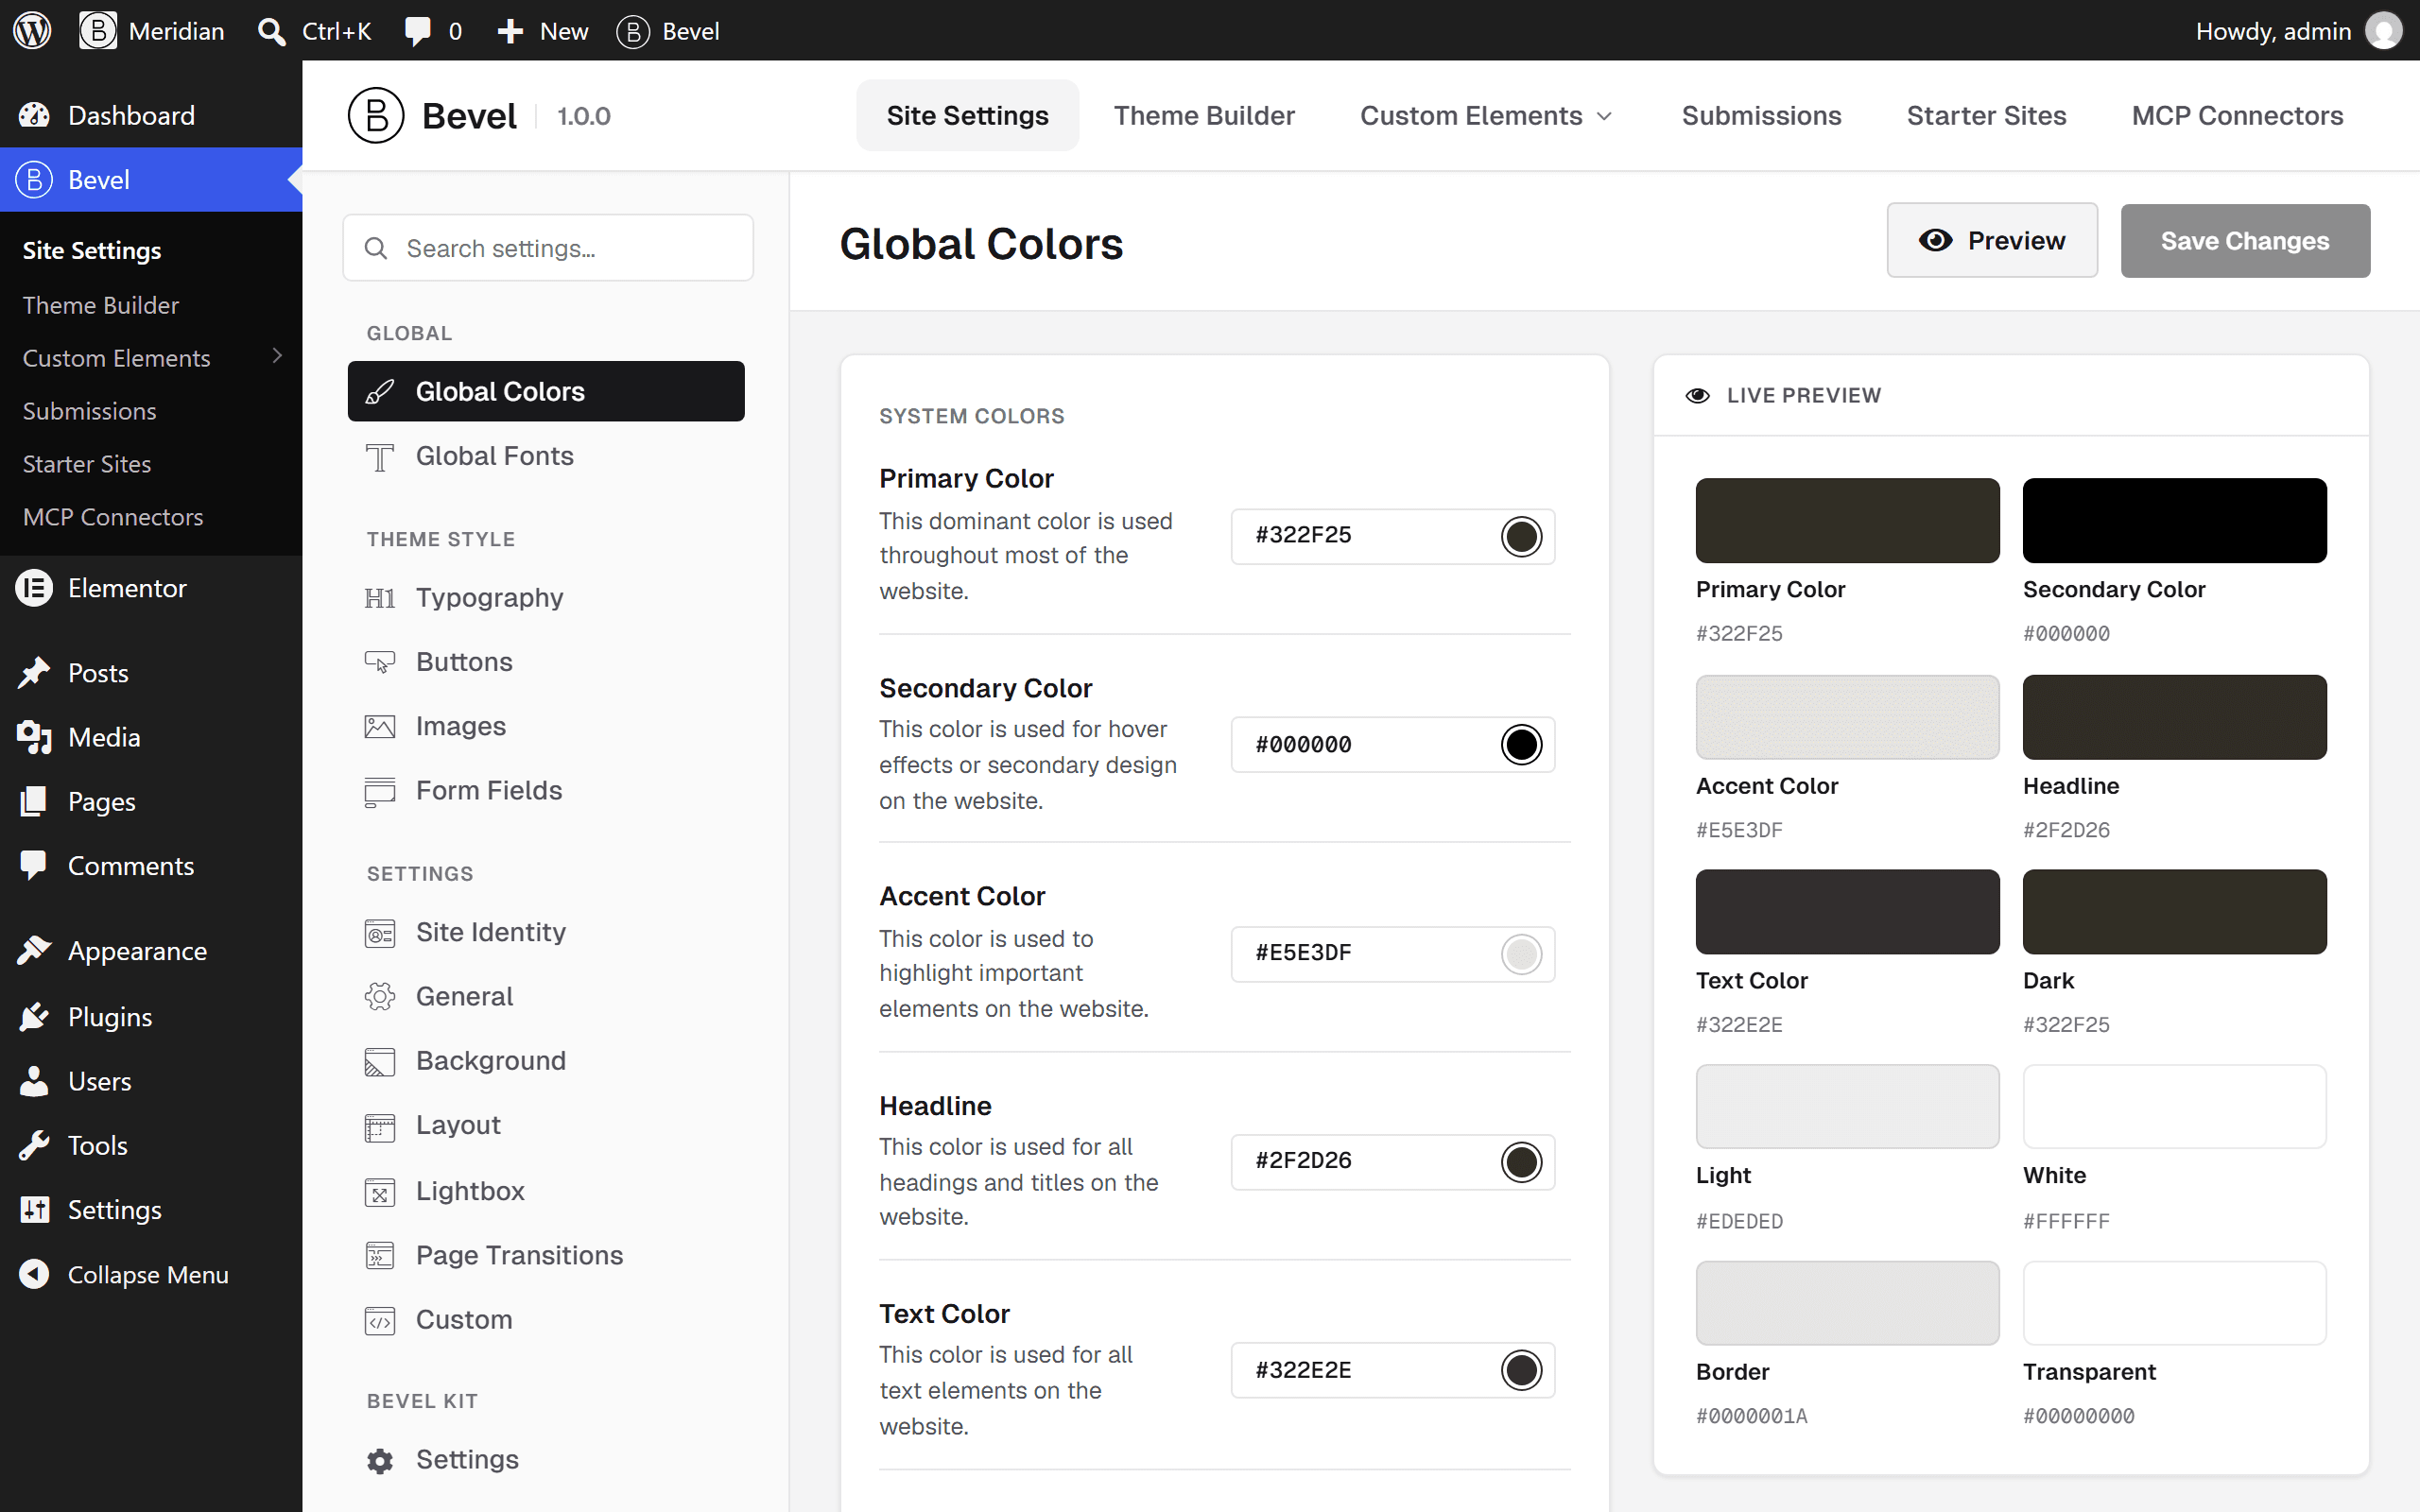Open the Text Color picker swatch

[x=1521, y=1370]
